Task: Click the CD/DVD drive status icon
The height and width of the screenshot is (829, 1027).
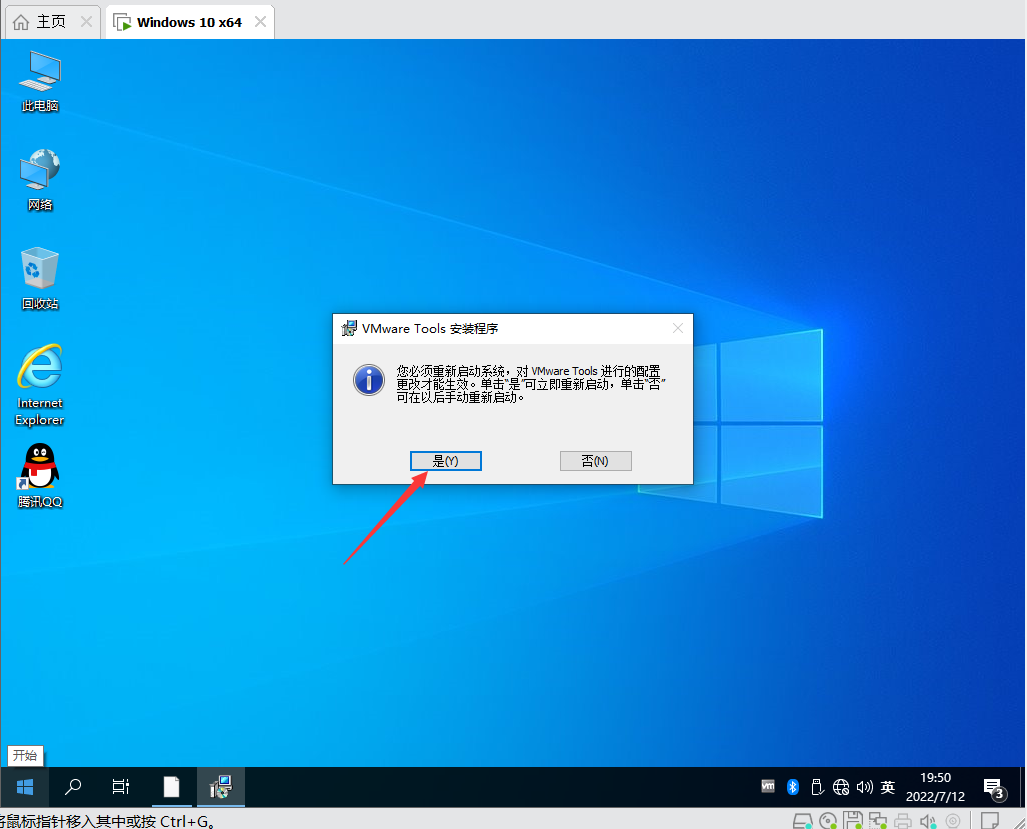Action: pos(827,820)
